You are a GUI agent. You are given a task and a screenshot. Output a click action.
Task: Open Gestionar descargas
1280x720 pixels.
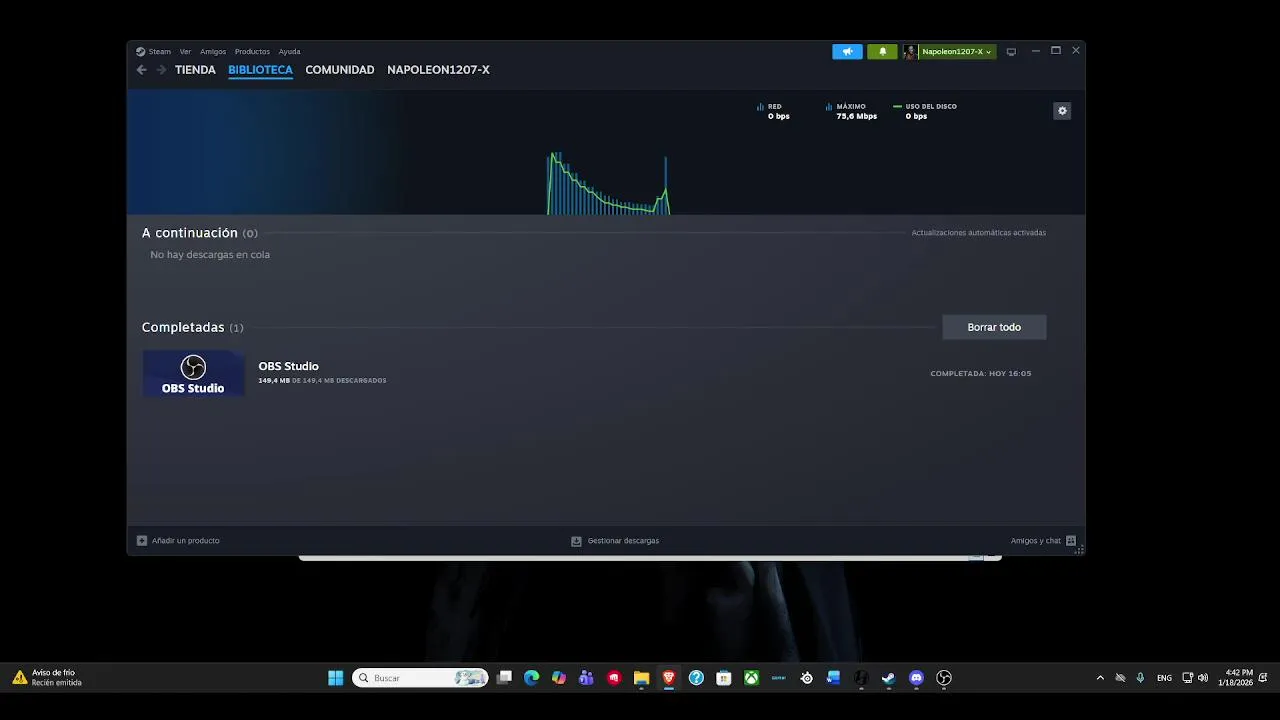click(623, 541)
